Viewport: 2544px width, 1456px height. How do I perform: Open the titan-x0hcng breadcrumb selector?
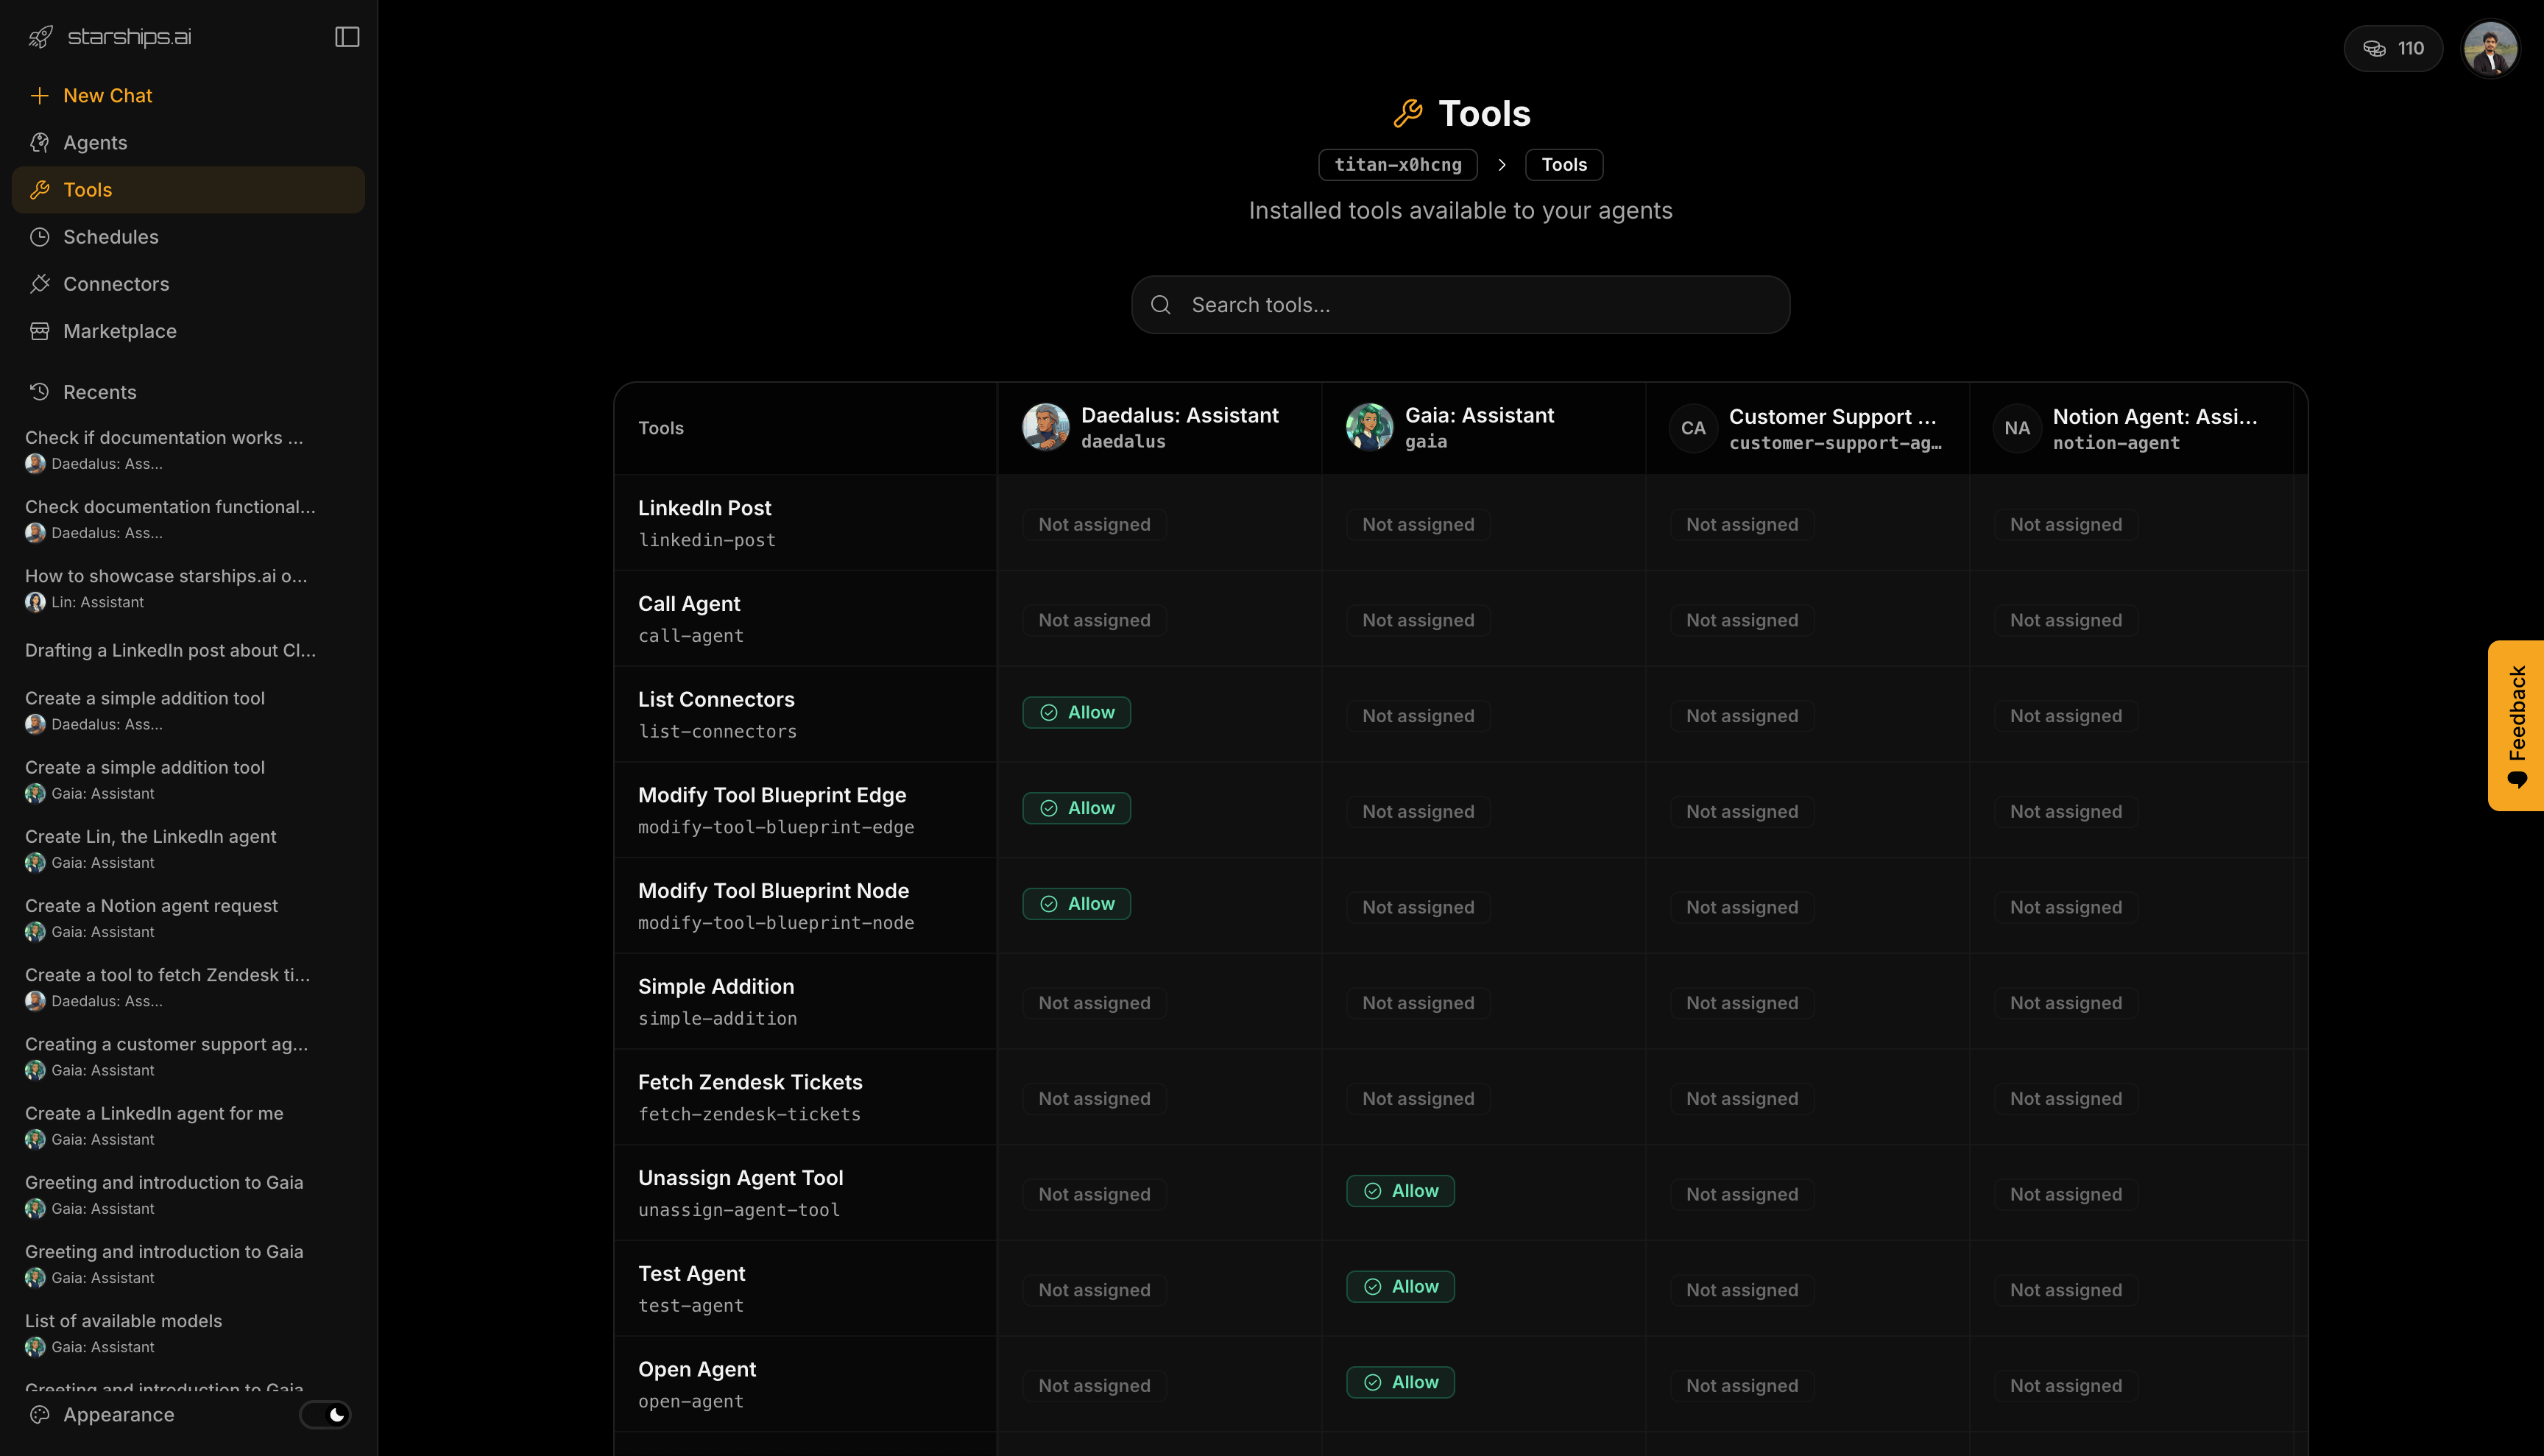(x=1397, y=165)
